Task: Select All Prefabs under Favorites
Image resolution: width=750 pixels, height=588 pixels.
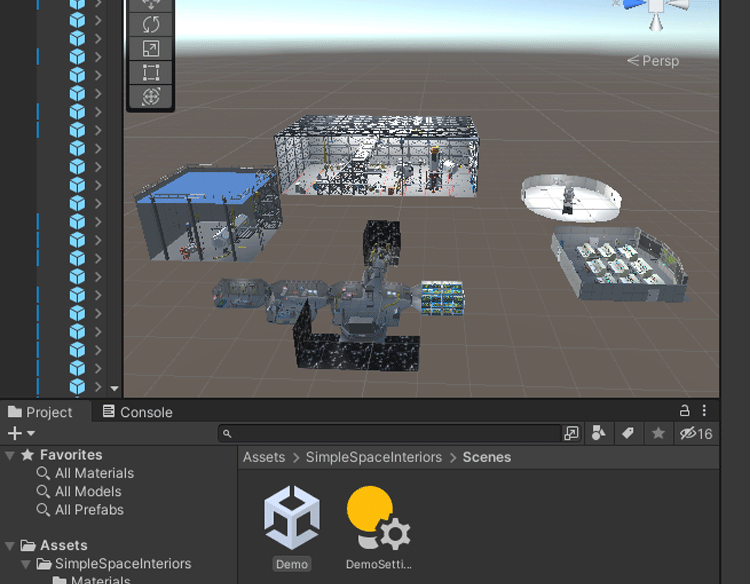Action: click(x=89, y=509)
